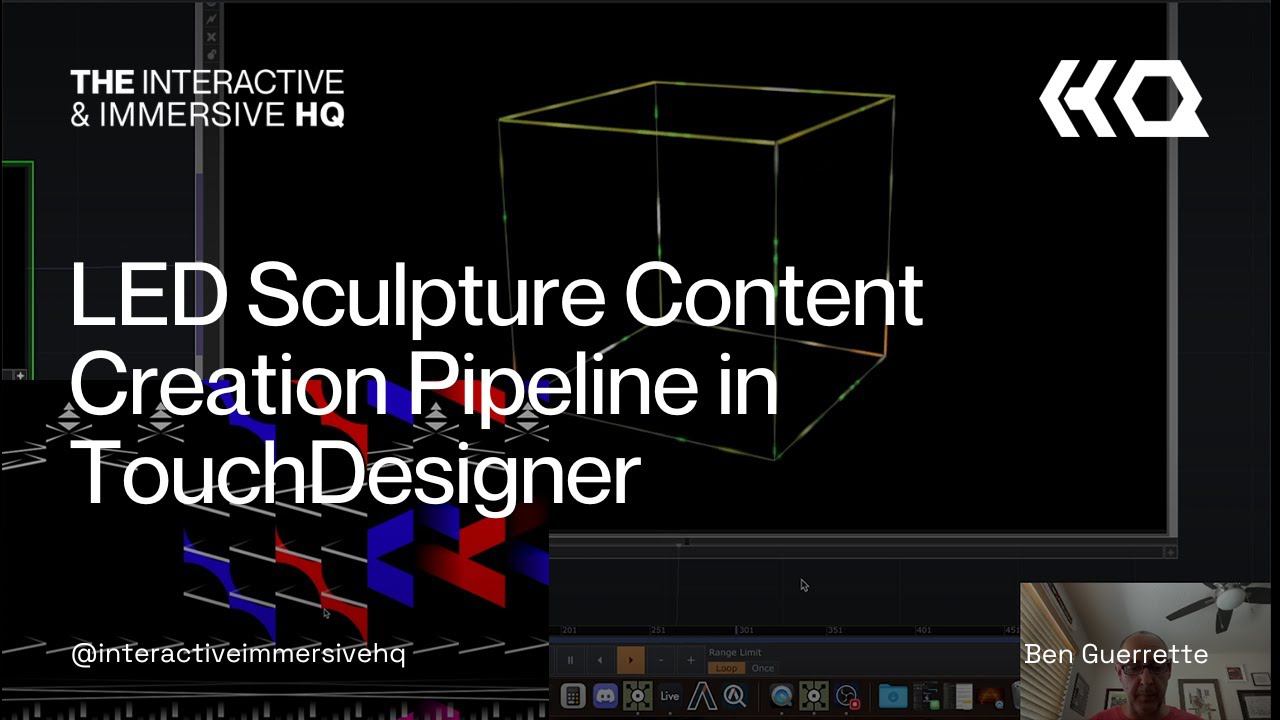The width and height of the screenshot is (1280, 720).
Task: Open the Downloads folder in the Dock
Action: [893, 696]
